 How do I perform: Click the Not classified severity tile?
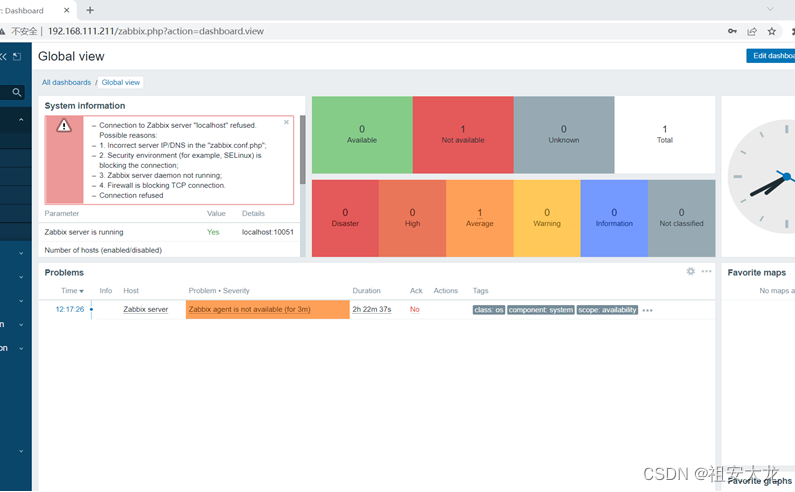click(681, 218)
